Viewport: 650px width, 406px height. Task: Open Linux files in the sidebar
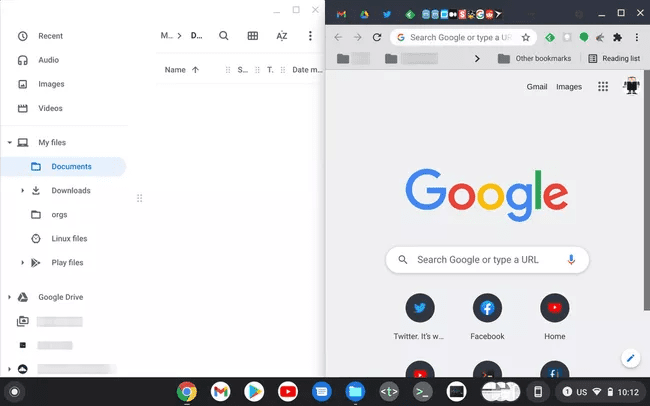click(69, 238)
